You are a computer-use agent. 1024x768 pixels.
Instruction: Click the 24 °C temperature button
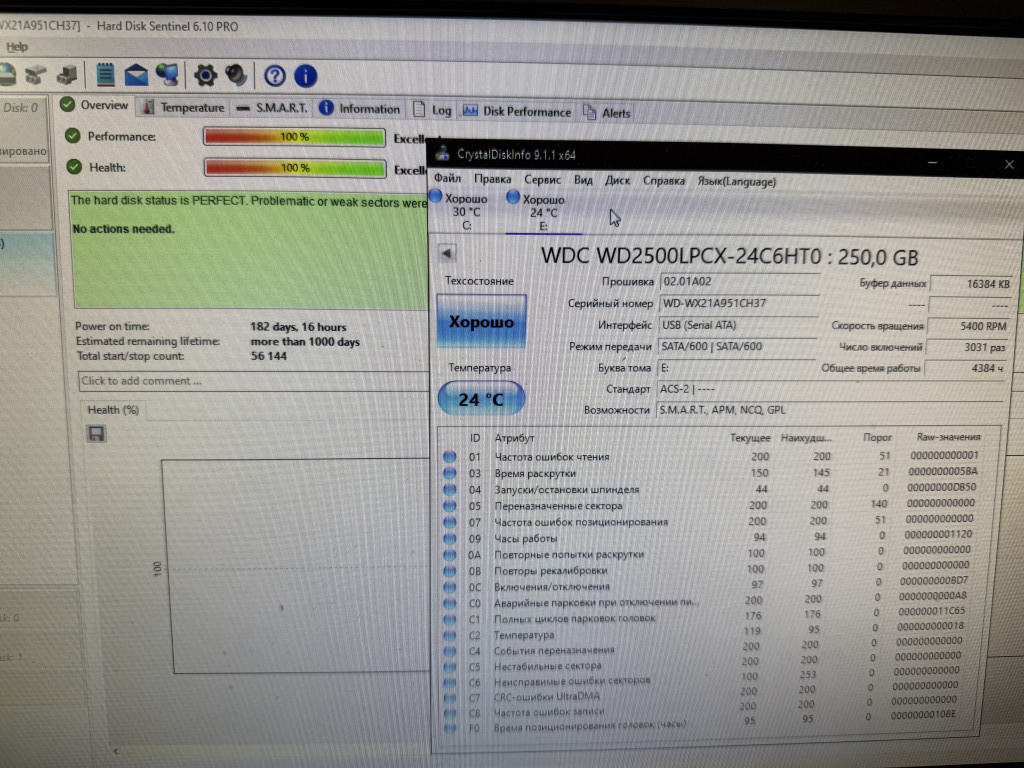point(481,399)
